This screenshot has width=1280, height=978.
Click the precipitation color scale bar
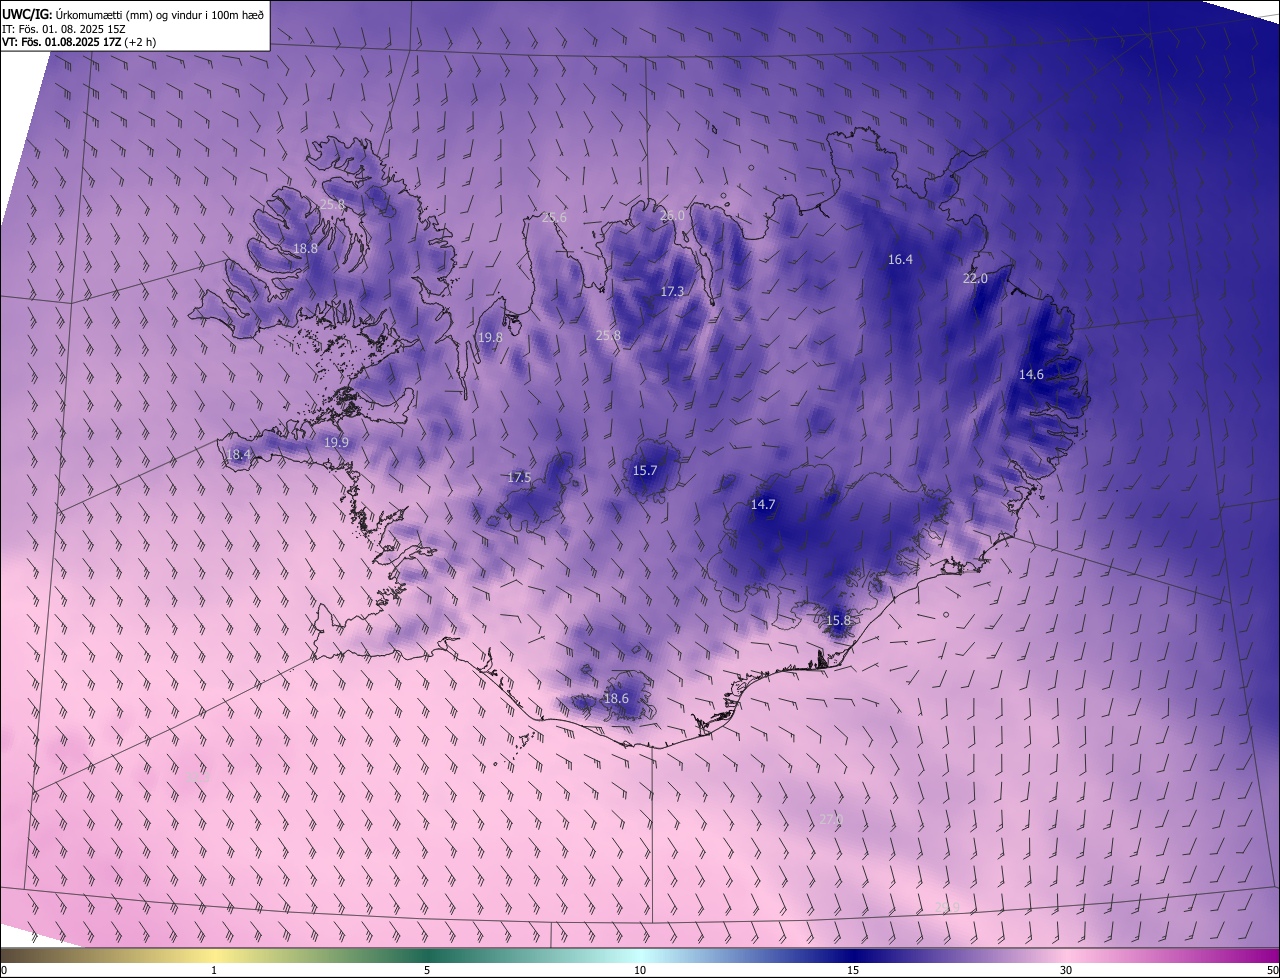[x=640, y=955]
